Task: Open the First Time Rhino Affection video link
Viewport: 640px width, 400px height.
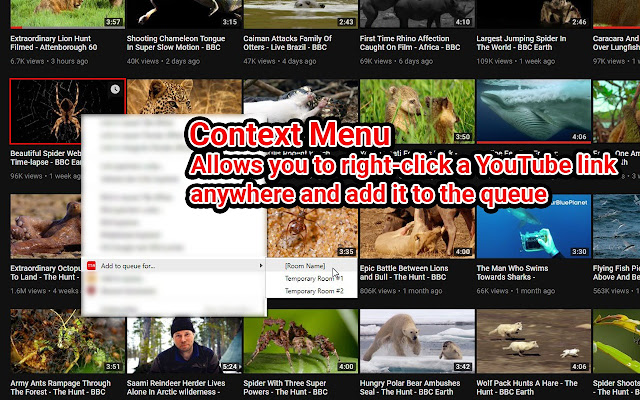Action: pos(410,43)
